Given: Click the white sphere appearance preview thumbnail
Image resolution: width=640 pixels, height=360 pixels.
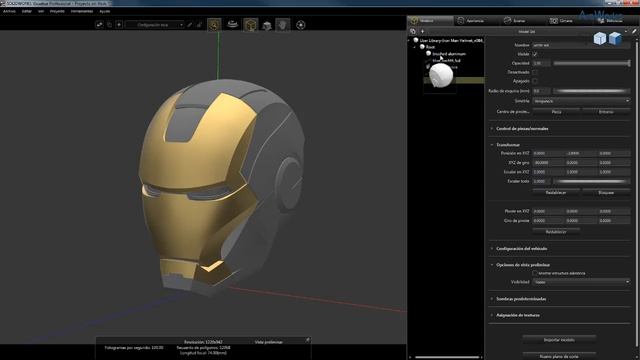Looking at the screenshot, I should (x=441, y=76).
